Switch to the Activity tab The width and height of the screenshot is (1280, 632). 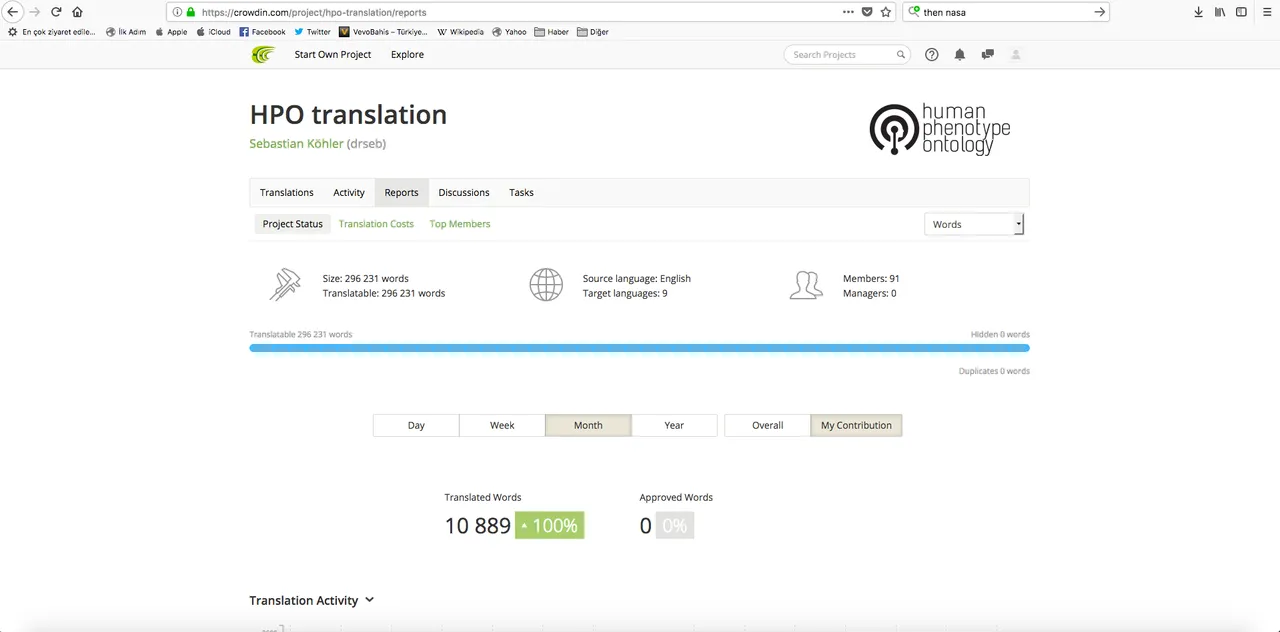click(349, 192)
